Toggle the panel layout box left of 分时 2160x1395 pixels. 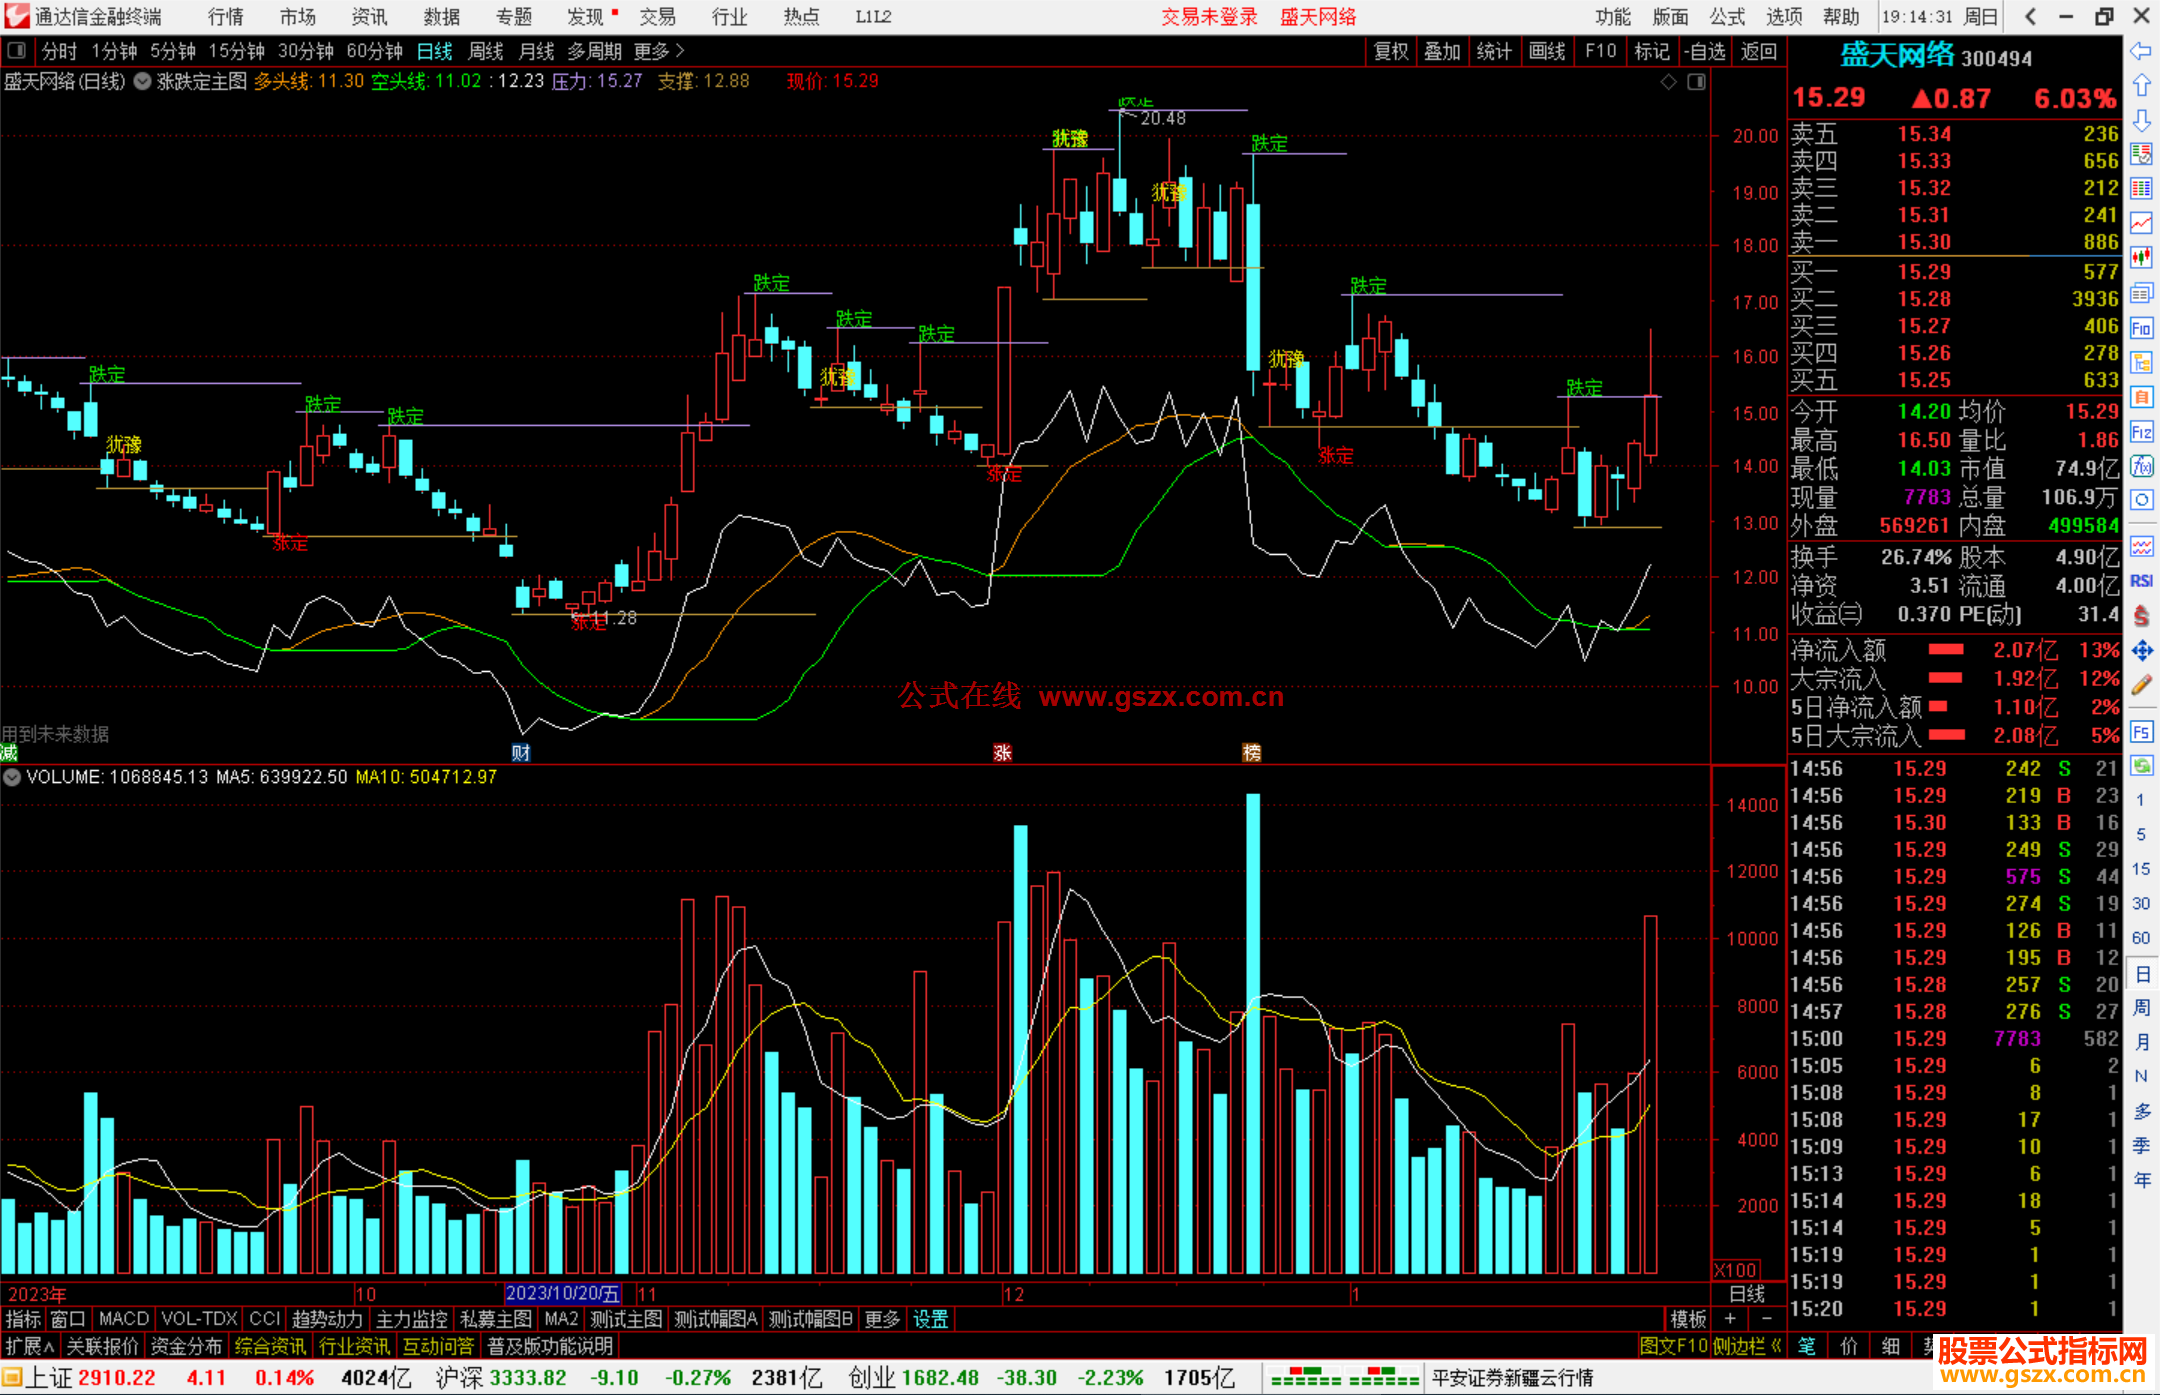click(17, 50)
